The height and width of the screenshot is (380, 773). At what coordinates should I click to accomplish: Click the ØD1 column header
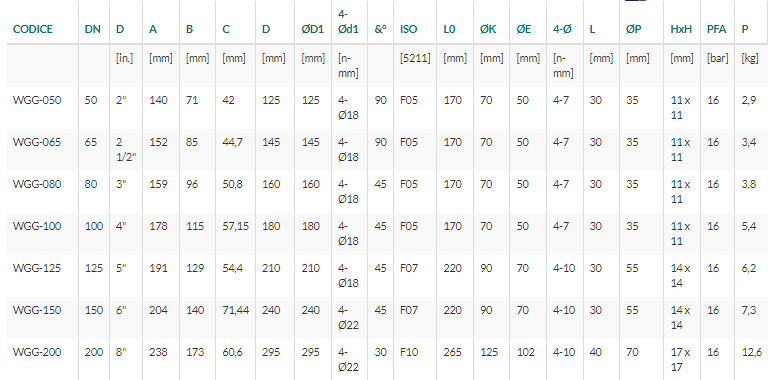coord(313,29)
